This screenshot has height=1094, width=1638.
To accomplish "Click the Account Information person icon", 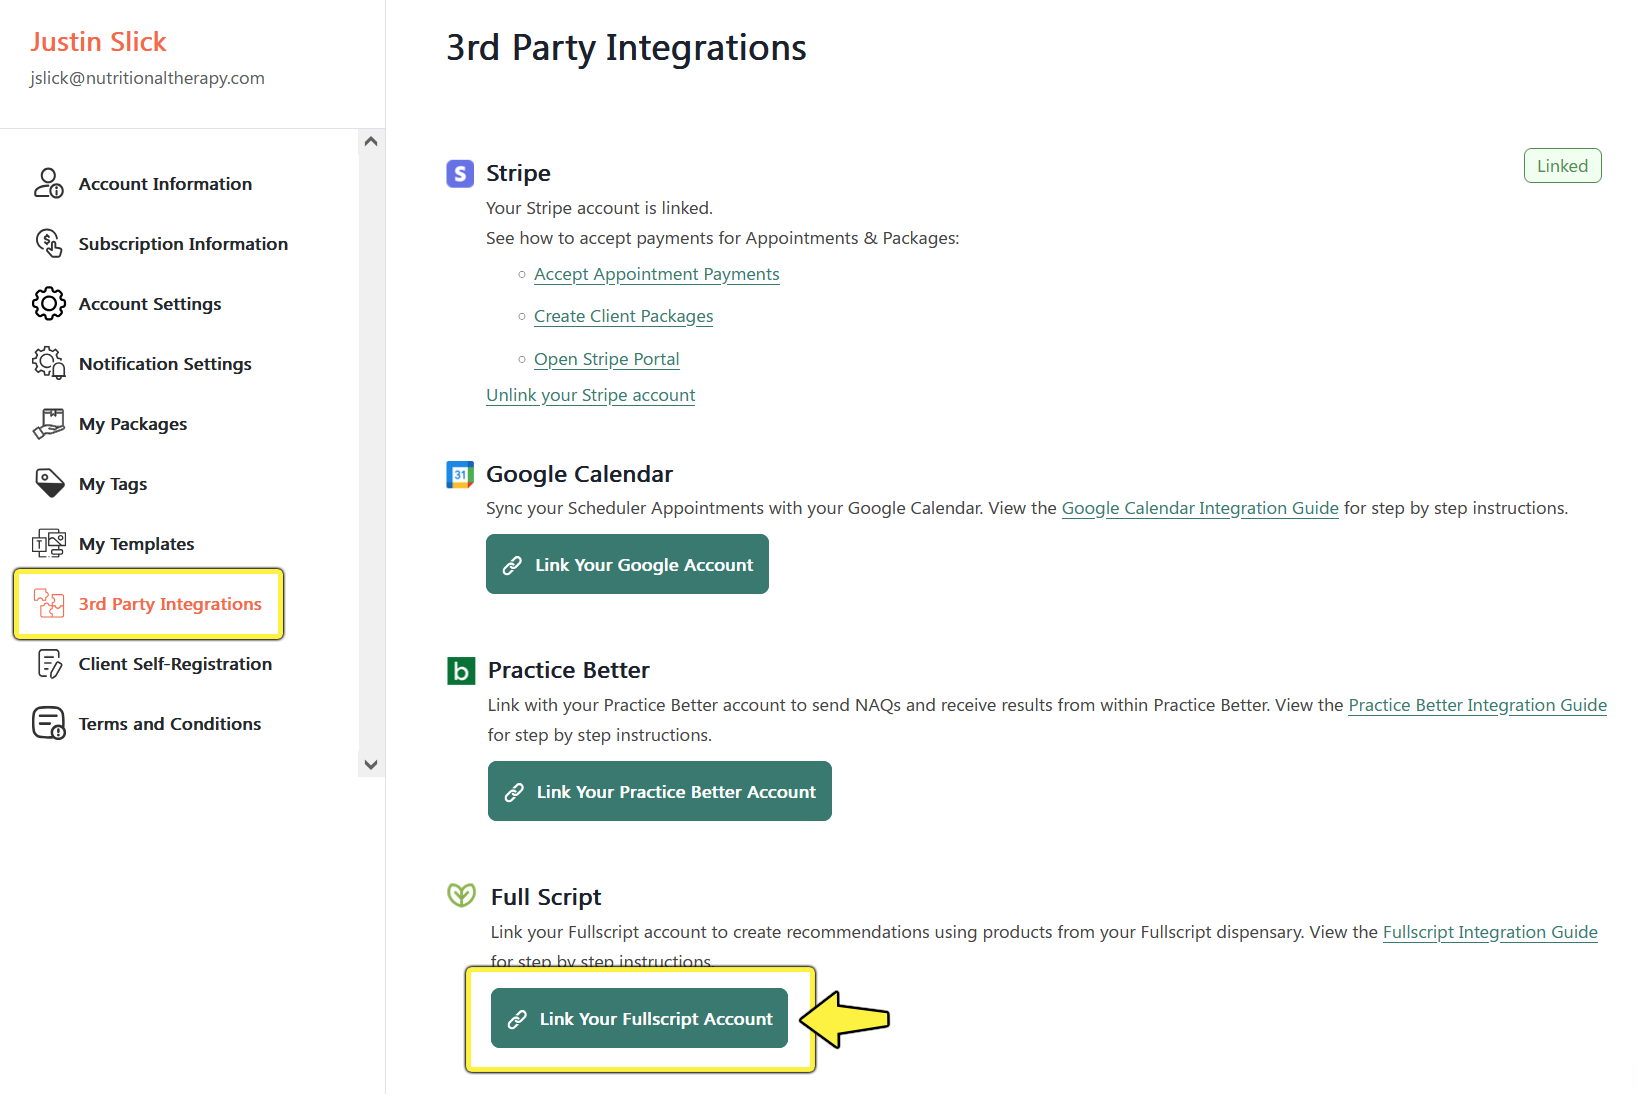I will click(49, 184).
